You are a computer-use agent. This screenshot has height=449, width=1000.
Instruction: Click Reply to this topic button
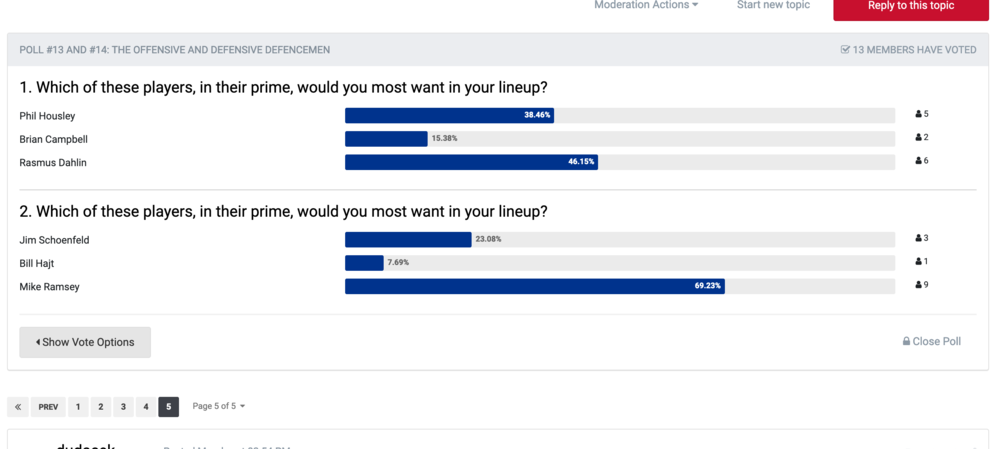pyautogui.click(x=911, y=6)
